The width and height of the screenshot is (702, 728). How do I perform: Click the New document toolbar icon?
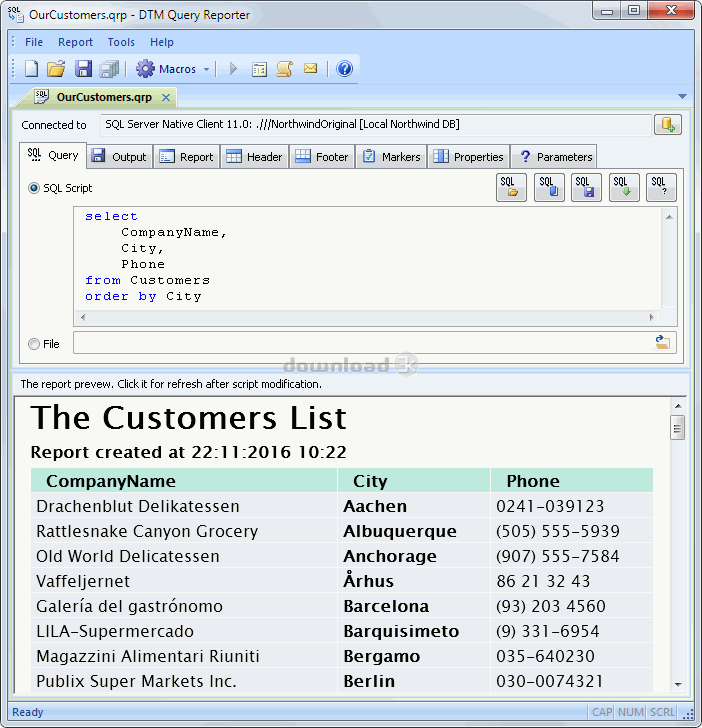click(x=31, y=69)
